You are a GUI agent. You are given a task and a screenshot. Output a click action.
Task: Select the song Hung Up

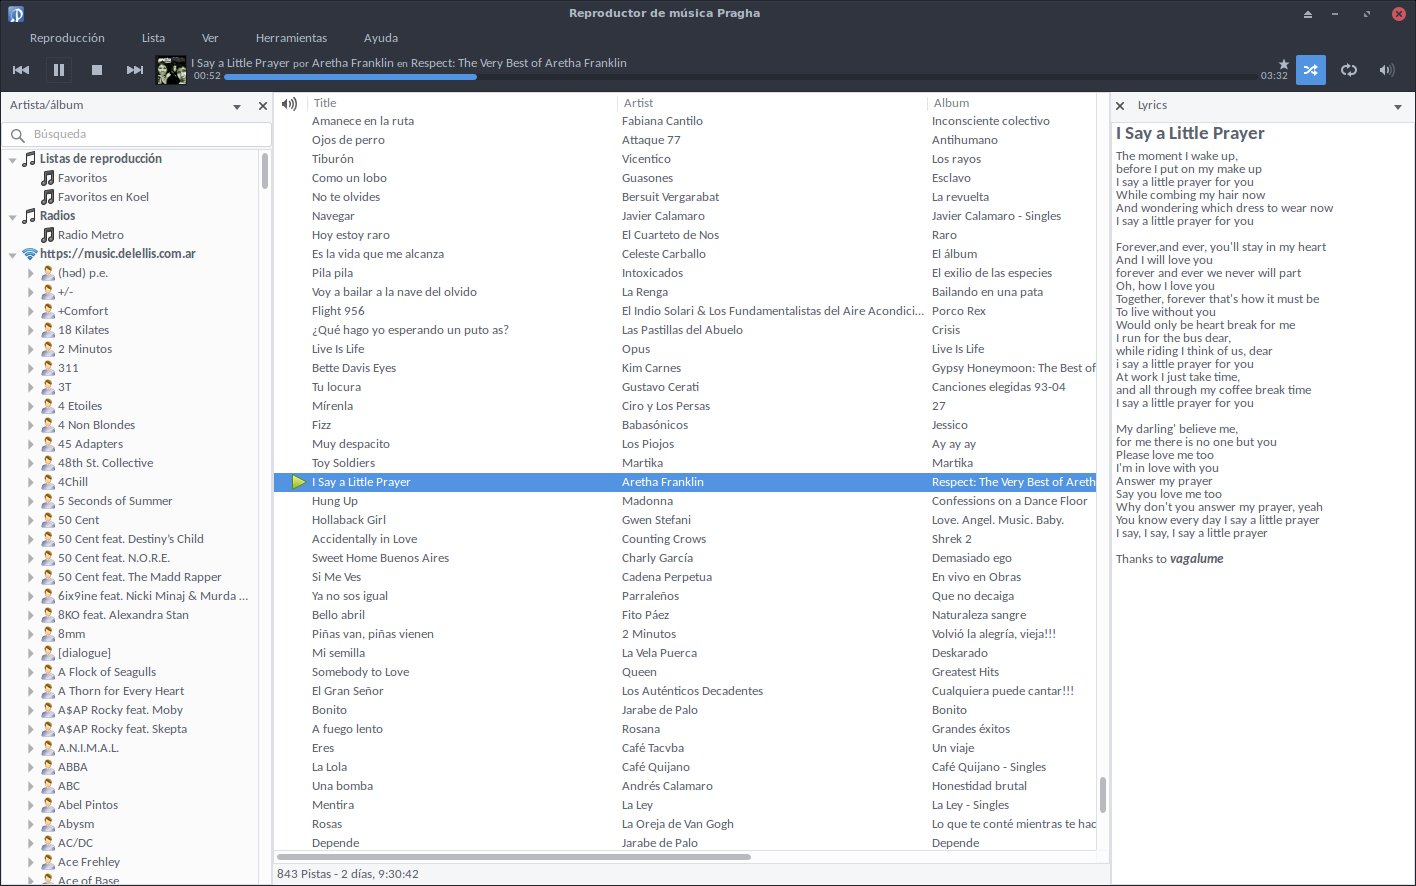pyautogui.click(x=334, y=501)
